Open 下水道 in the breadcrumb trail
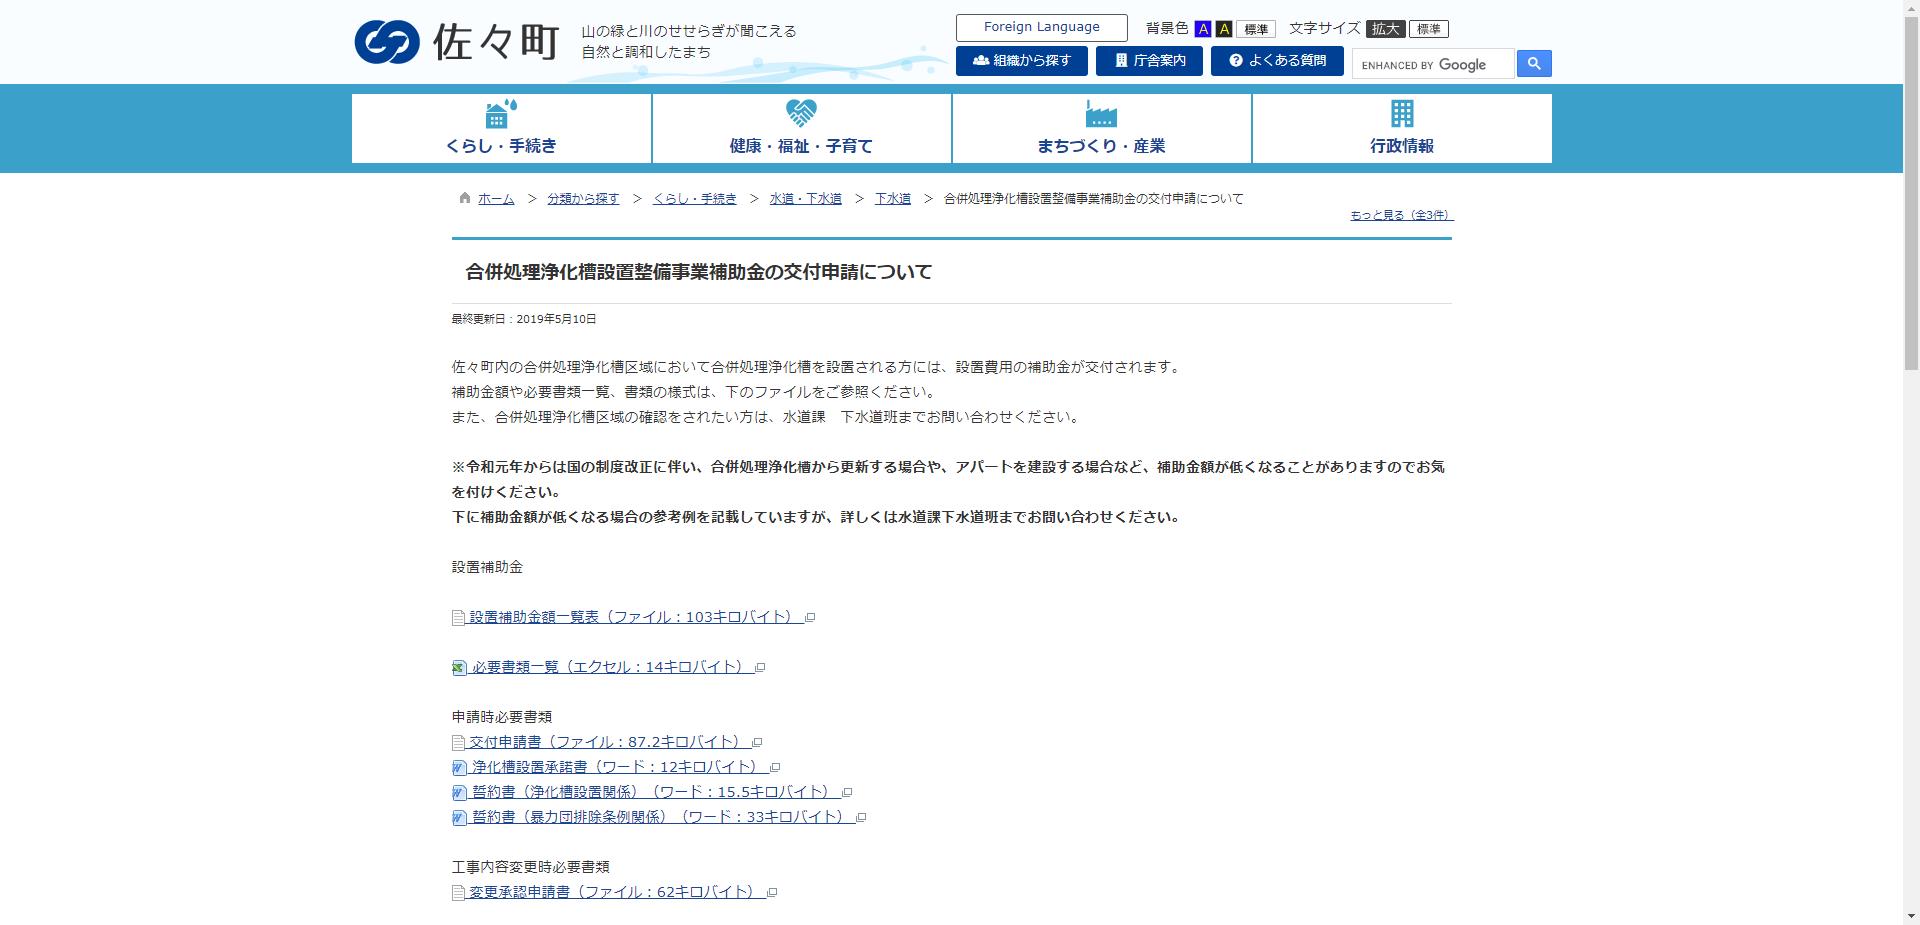The height and width of the screenshot is (925, 1920). point(893,198)
